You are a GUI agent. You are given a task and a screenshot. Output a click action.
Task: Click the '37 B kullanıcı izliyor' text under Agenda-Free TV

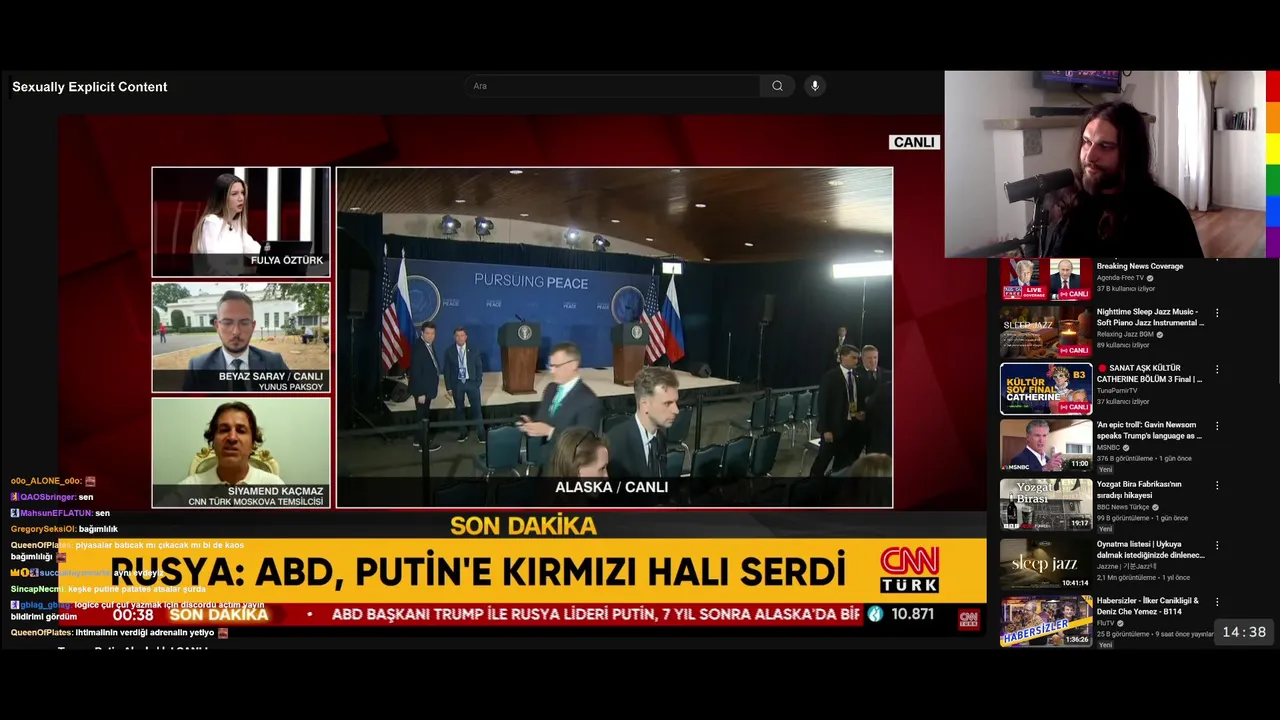coord(1126,289)
